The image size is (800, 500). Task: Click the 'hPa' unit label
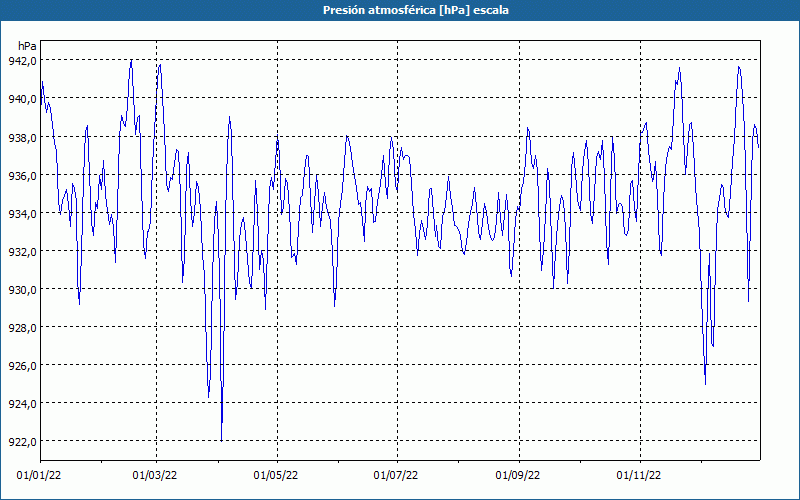click(x=27, y=46)
